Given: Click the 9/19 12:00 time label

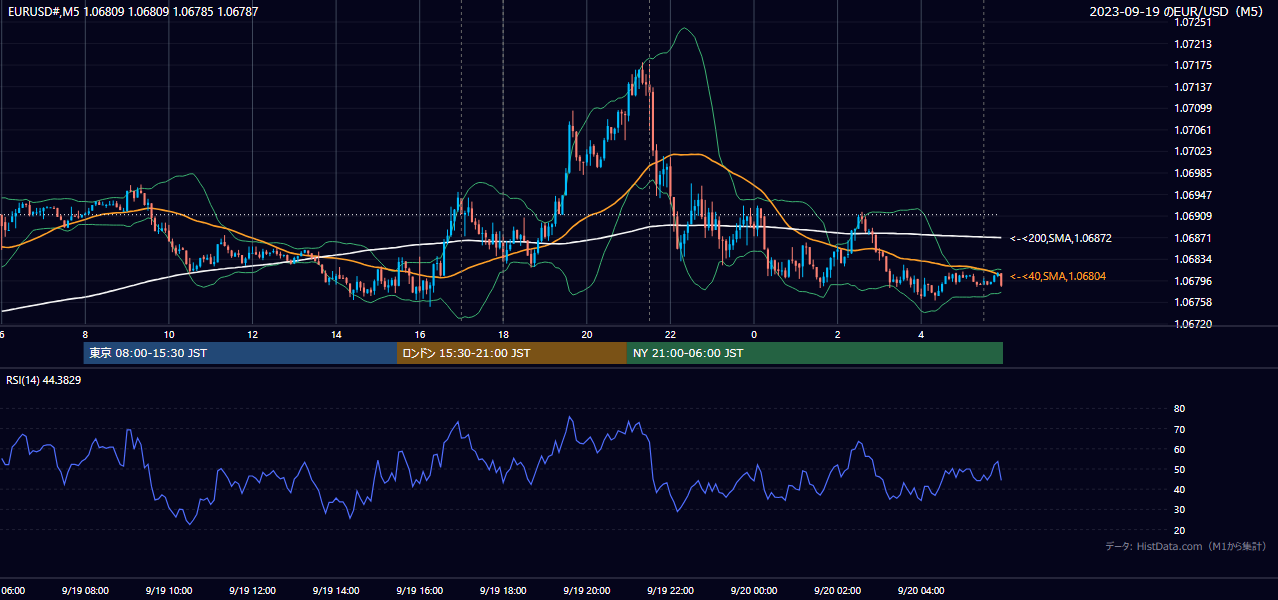Looking at the screenshot, I should click(252, 591).
